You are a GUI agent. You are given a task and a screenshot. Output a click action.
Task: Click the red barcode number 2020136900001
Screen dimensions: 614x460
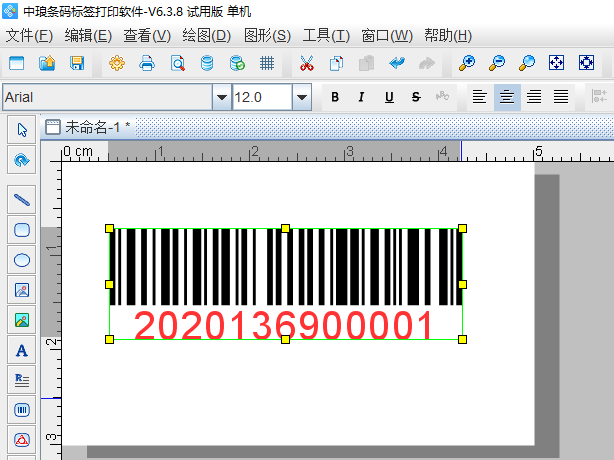coord(284,326)
